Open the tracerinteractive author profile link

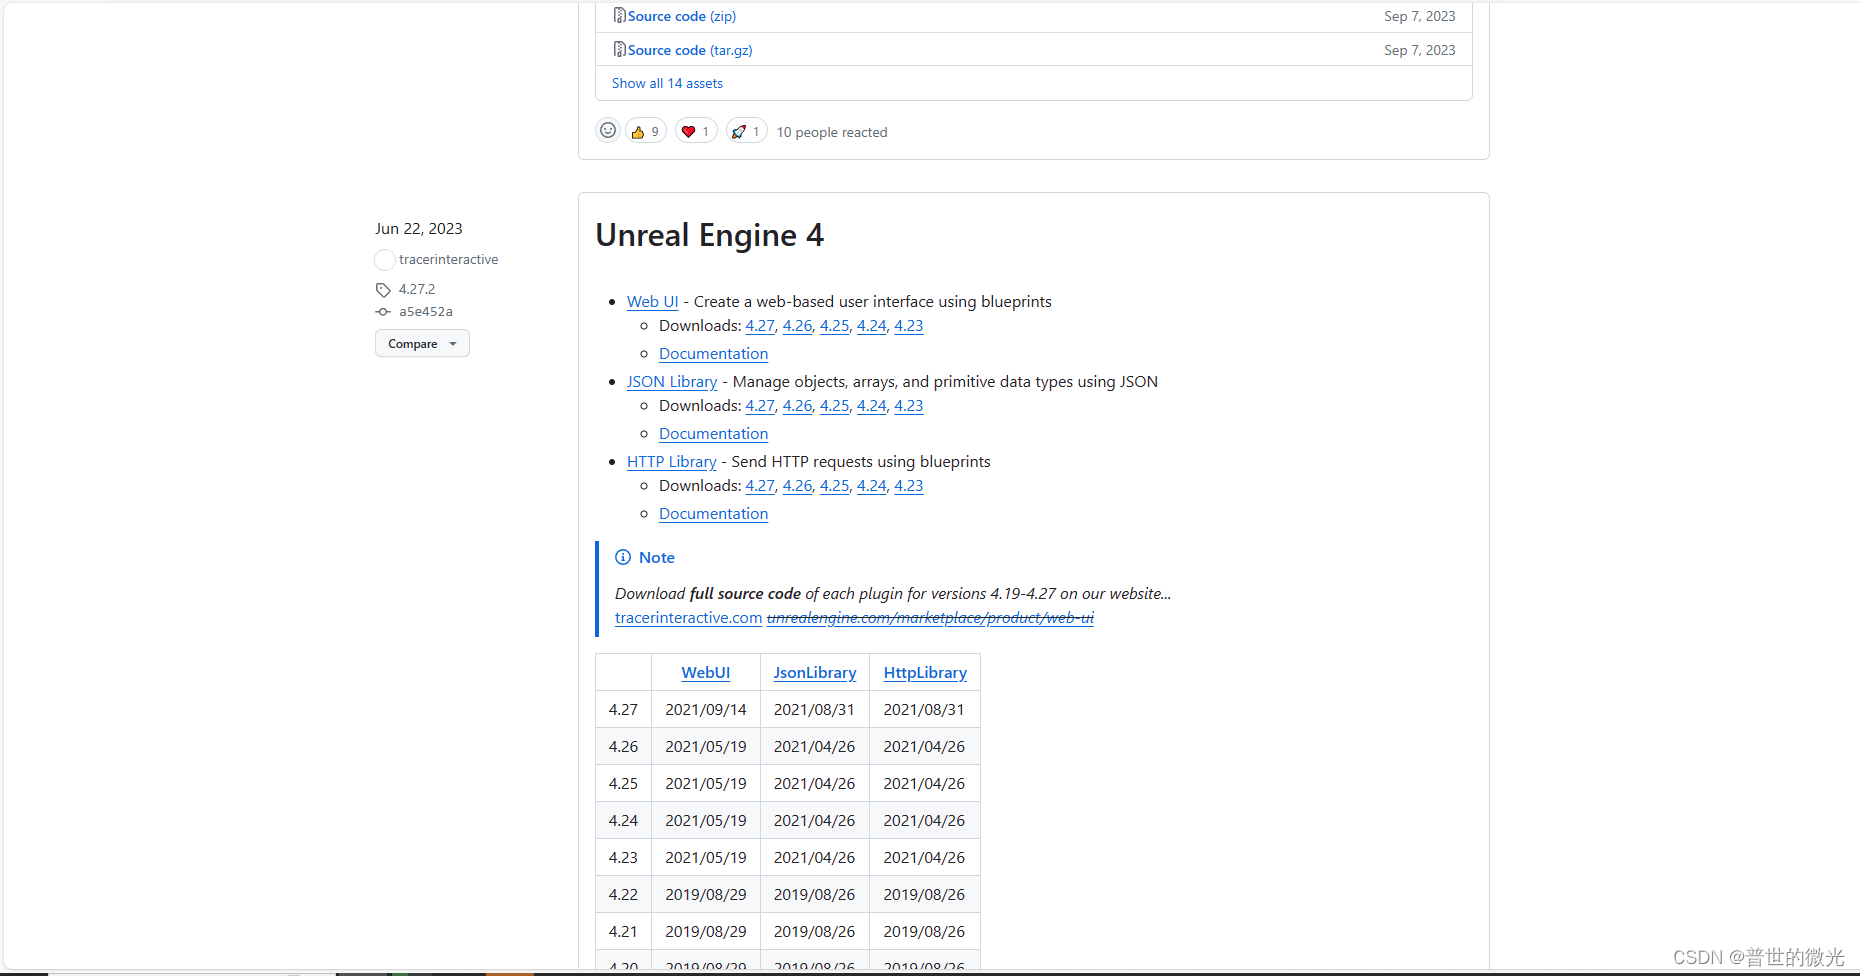tap(448, 259)
